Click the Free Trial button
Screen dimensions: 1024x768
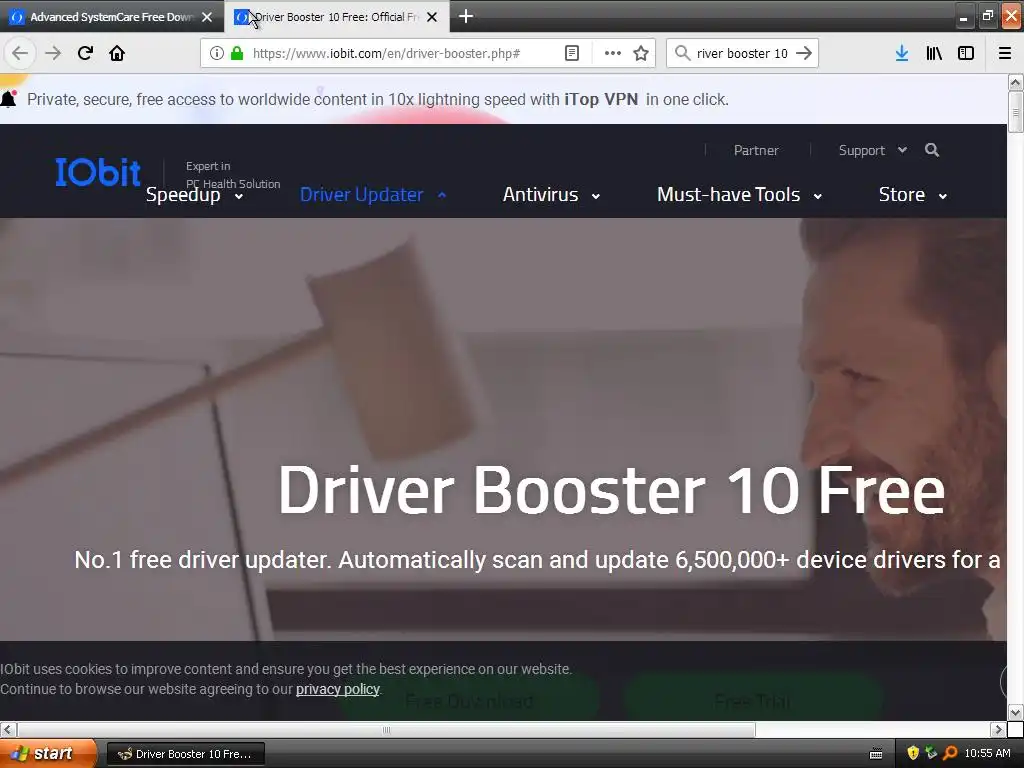(753, 701)
